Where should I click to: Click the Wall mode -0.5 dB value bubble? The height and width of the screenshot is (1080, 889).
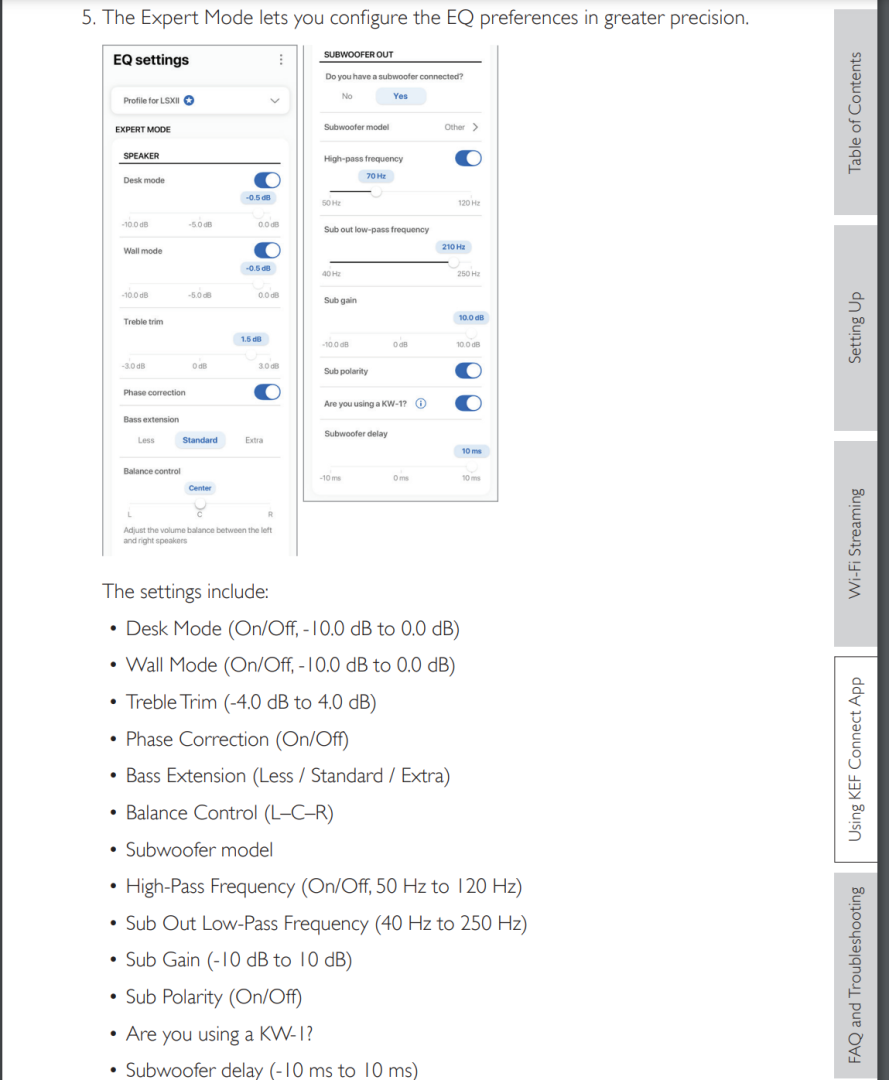[258, 269]
